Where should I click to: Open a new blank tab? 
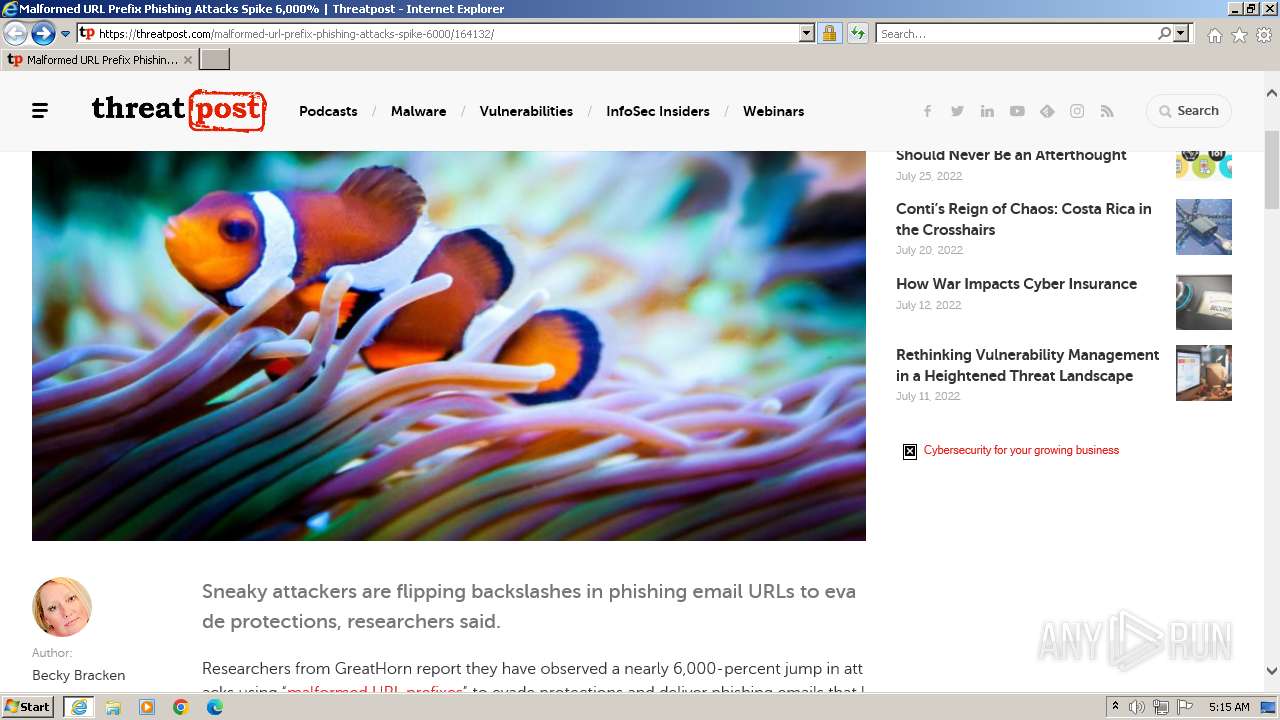point(215,59)
